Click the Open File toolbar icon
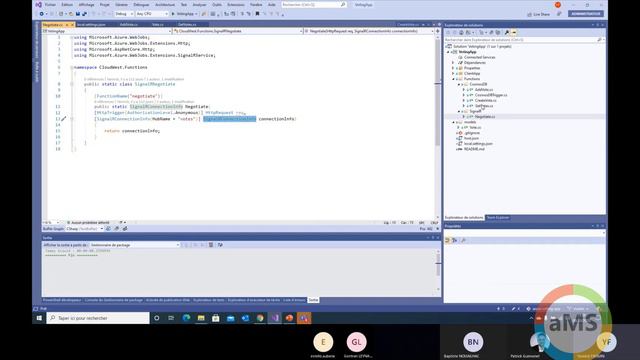 coord(71,14)
